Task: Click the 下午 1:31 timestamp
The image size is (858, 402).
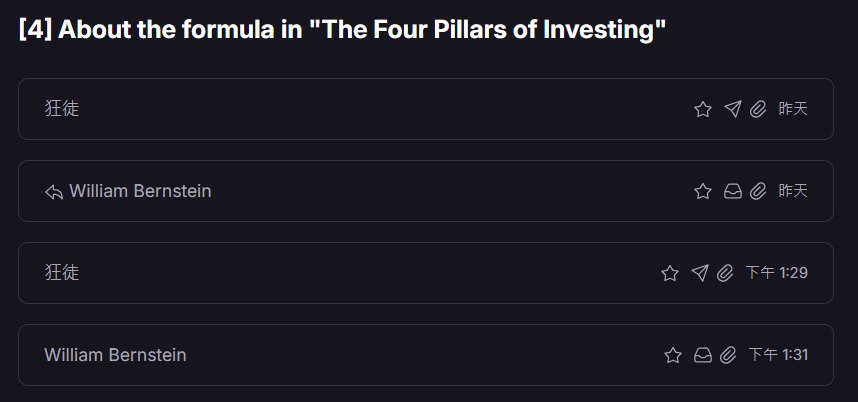Action: click(x=778, y=355)
